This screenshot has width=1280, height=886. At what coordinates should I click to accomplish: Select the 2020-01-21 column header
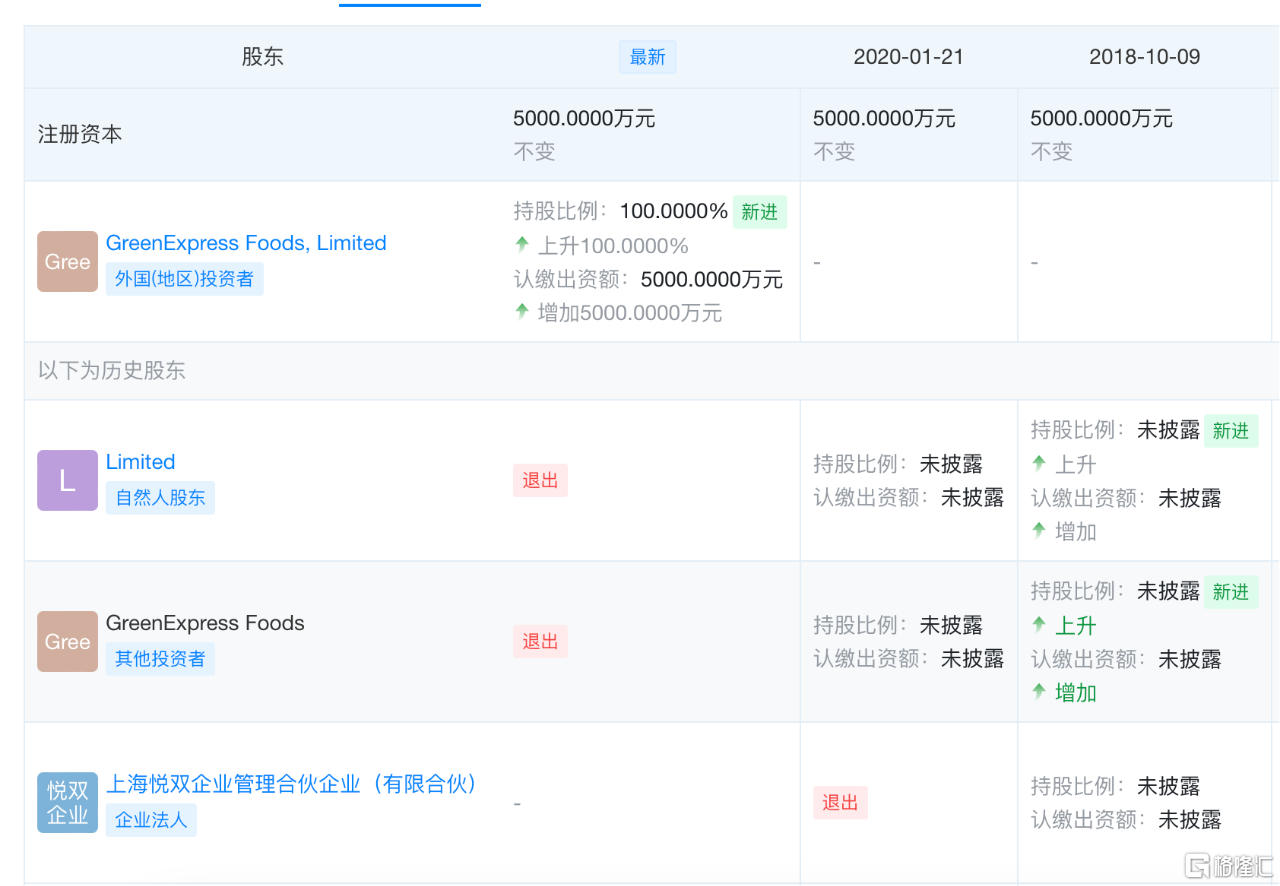coord(909,57)
